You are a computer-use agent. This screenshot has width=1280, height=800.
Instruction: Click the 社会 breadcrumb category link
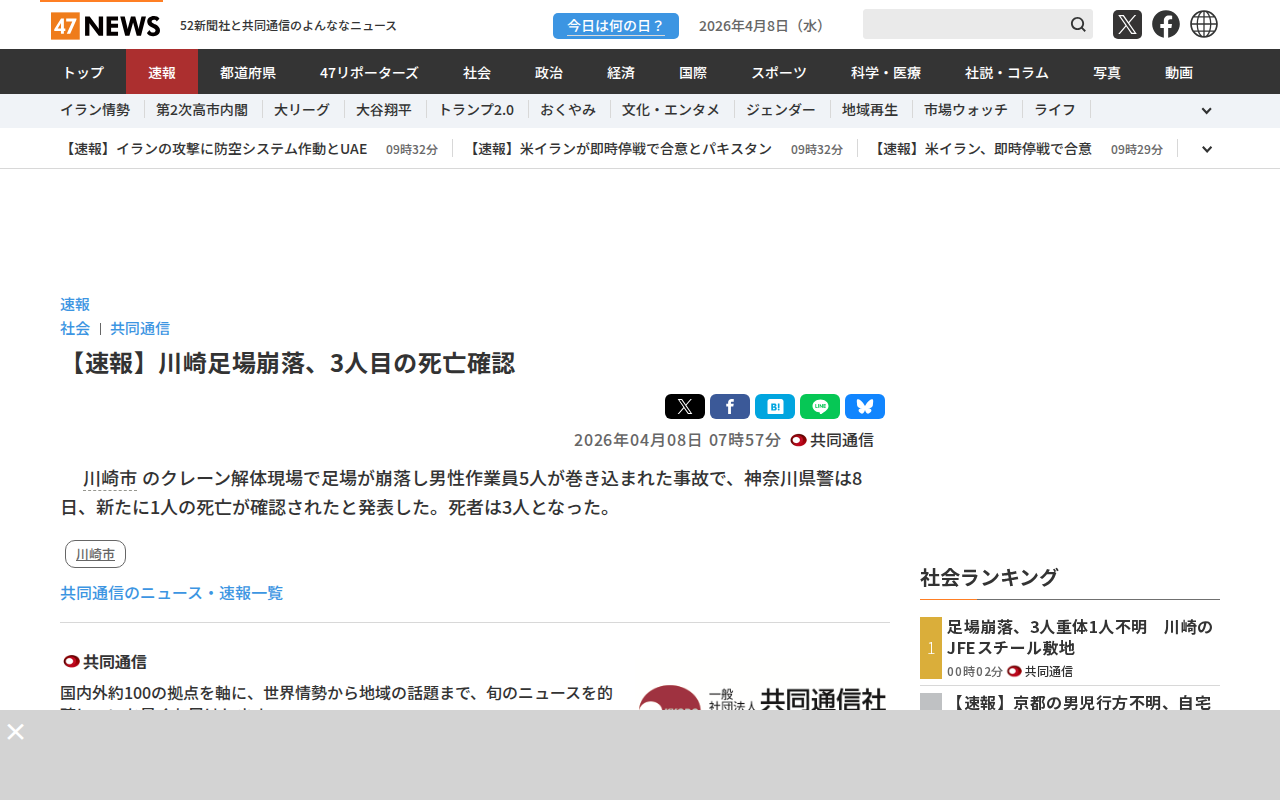(x=75, y=328)
